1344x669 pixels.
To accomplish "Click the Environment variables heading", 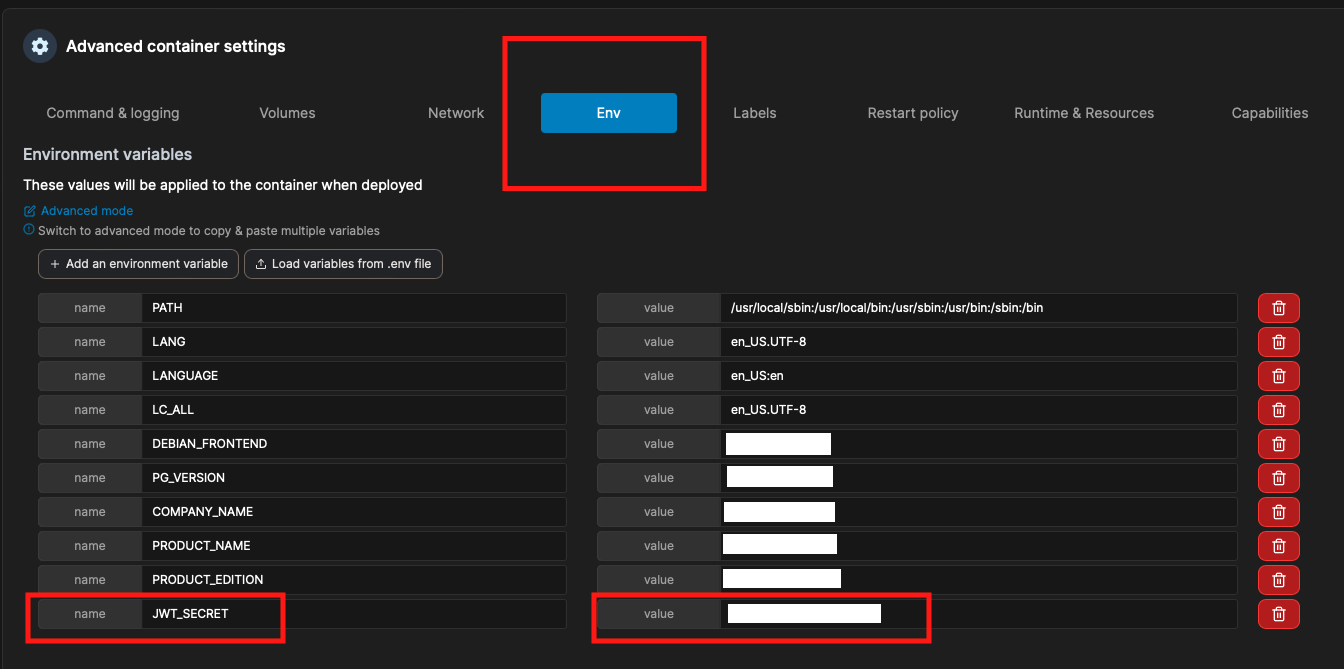I will (107, 155).
